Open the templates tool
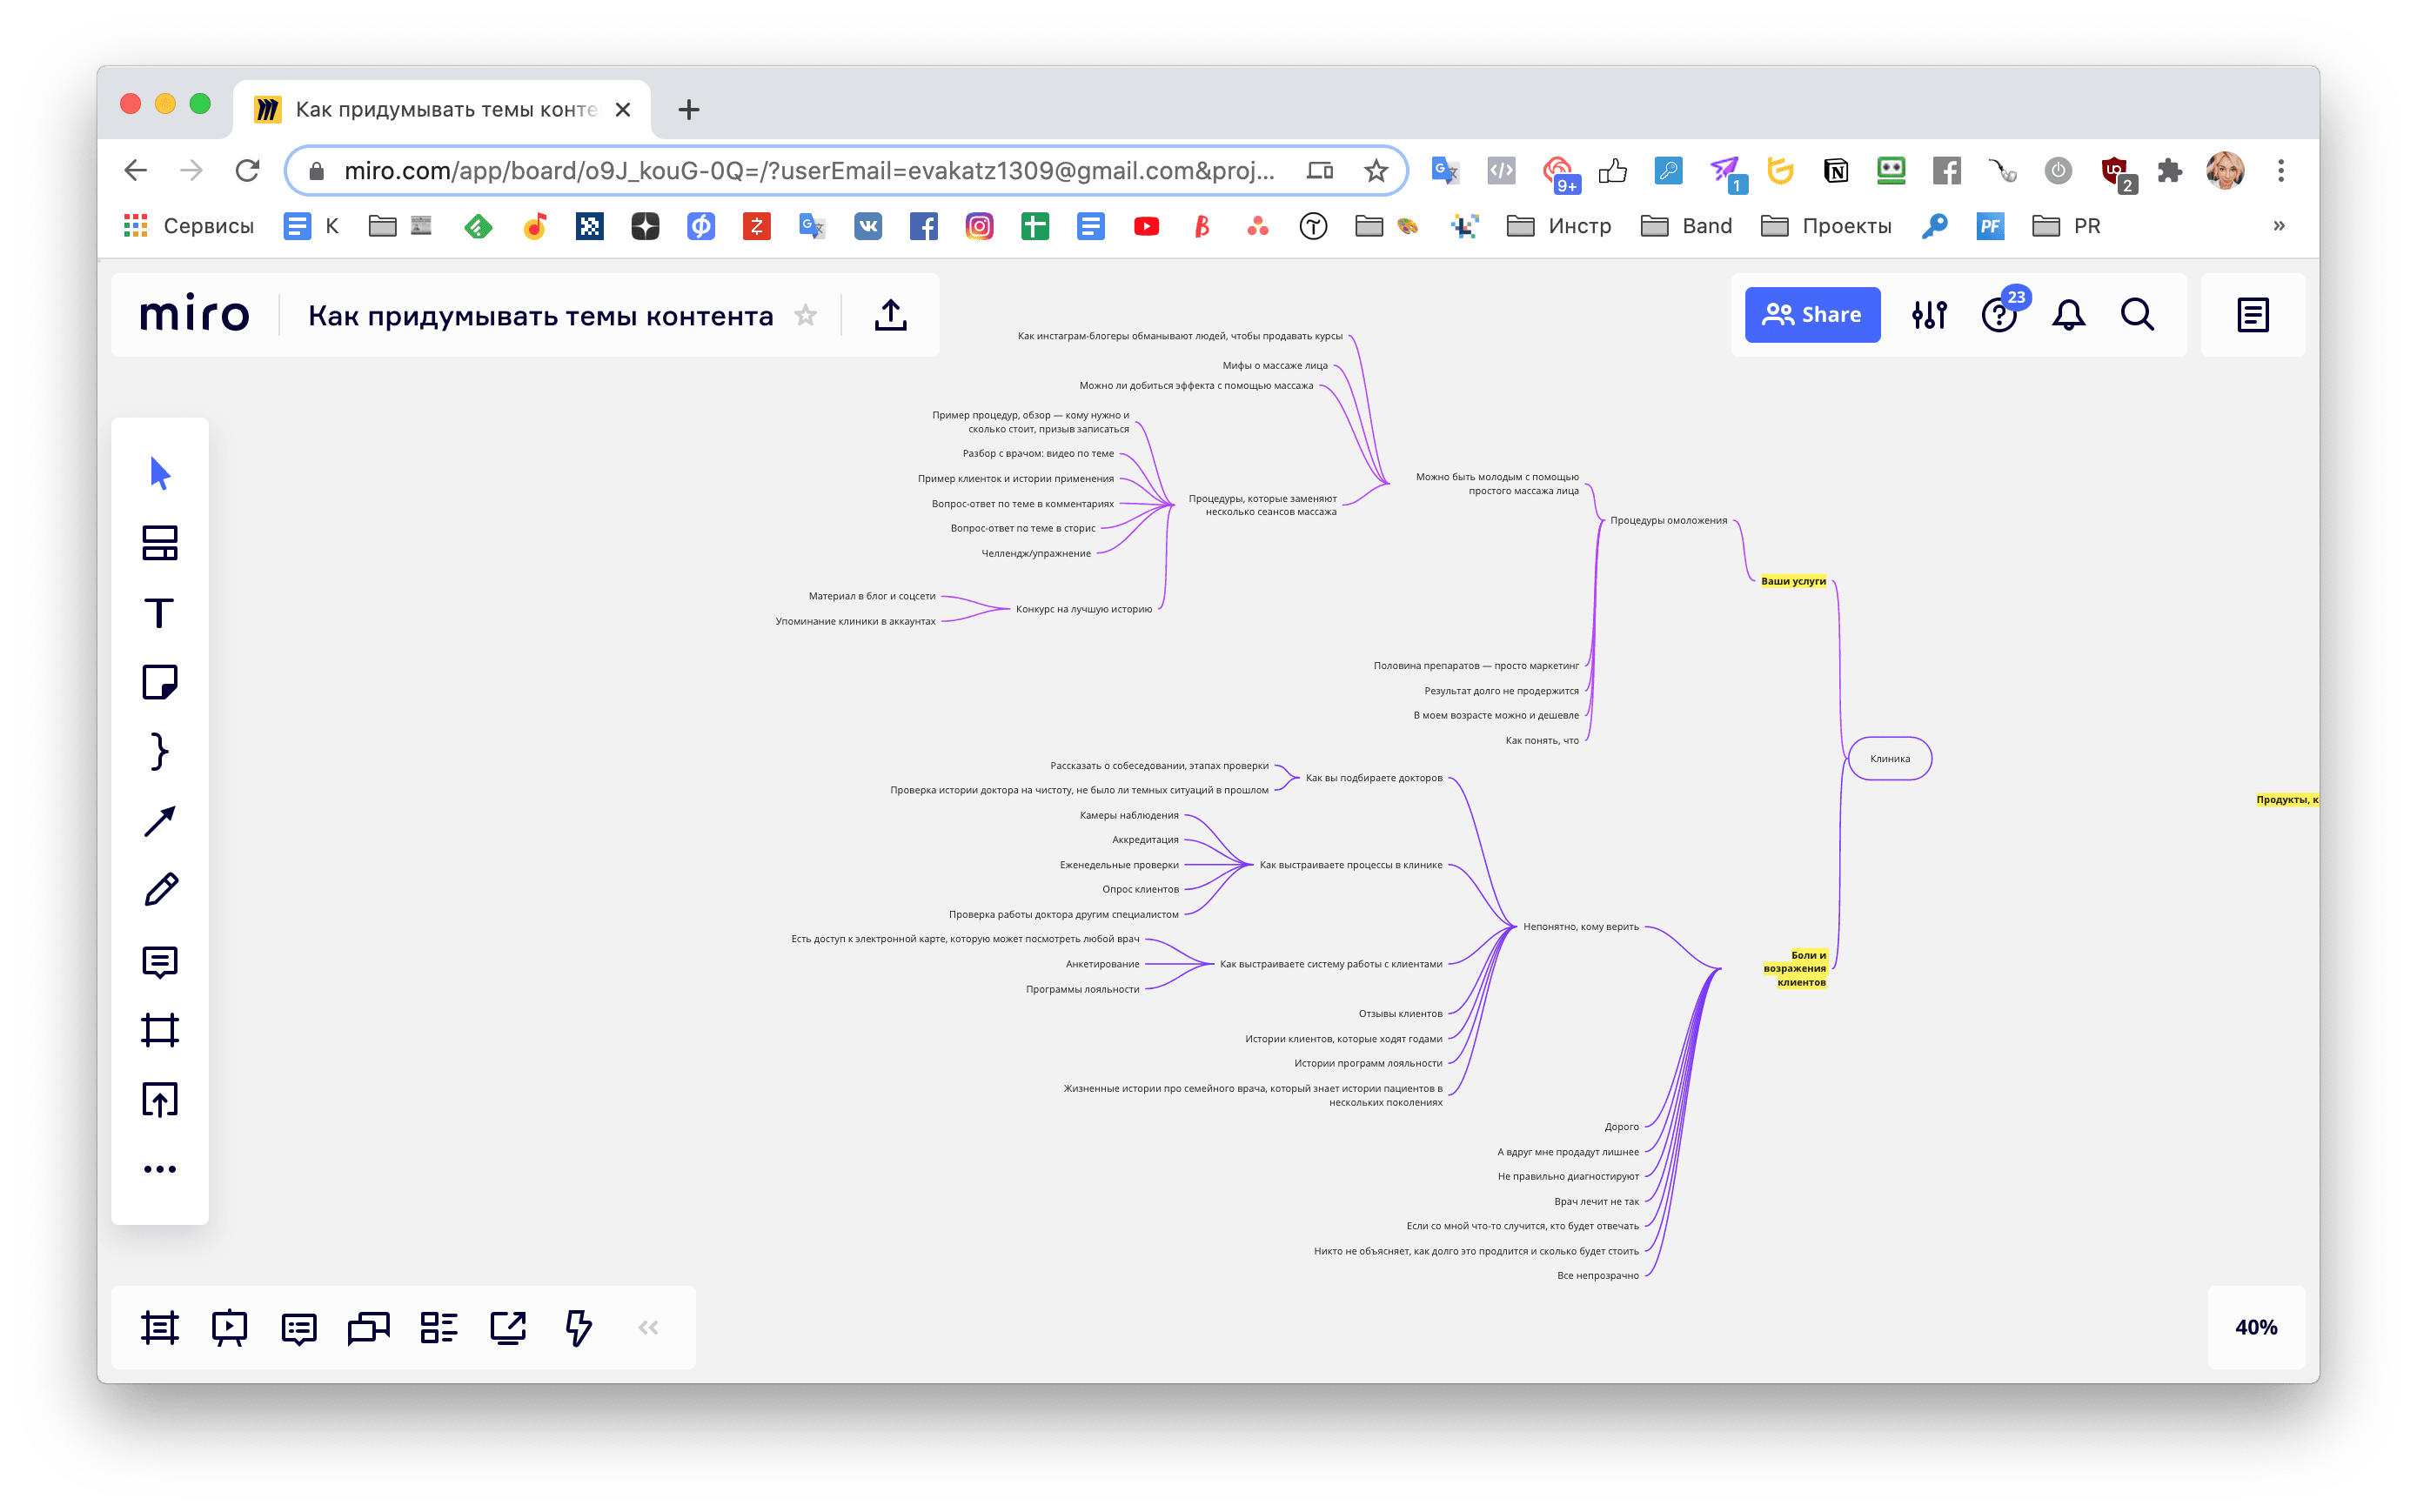Image resolution: width=2417 pixels, height=1512 pixels. 160,543
